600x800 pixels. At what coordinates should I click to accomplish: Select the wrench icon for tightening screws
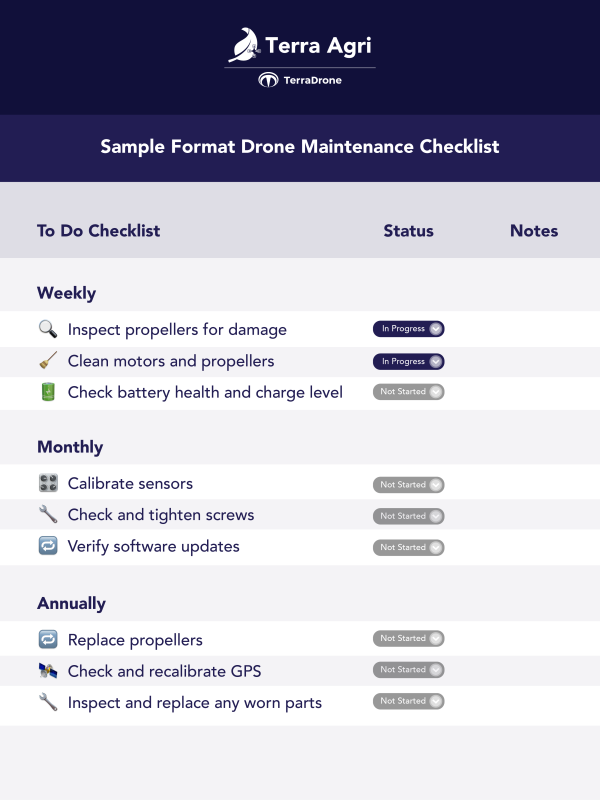(48, 516)
